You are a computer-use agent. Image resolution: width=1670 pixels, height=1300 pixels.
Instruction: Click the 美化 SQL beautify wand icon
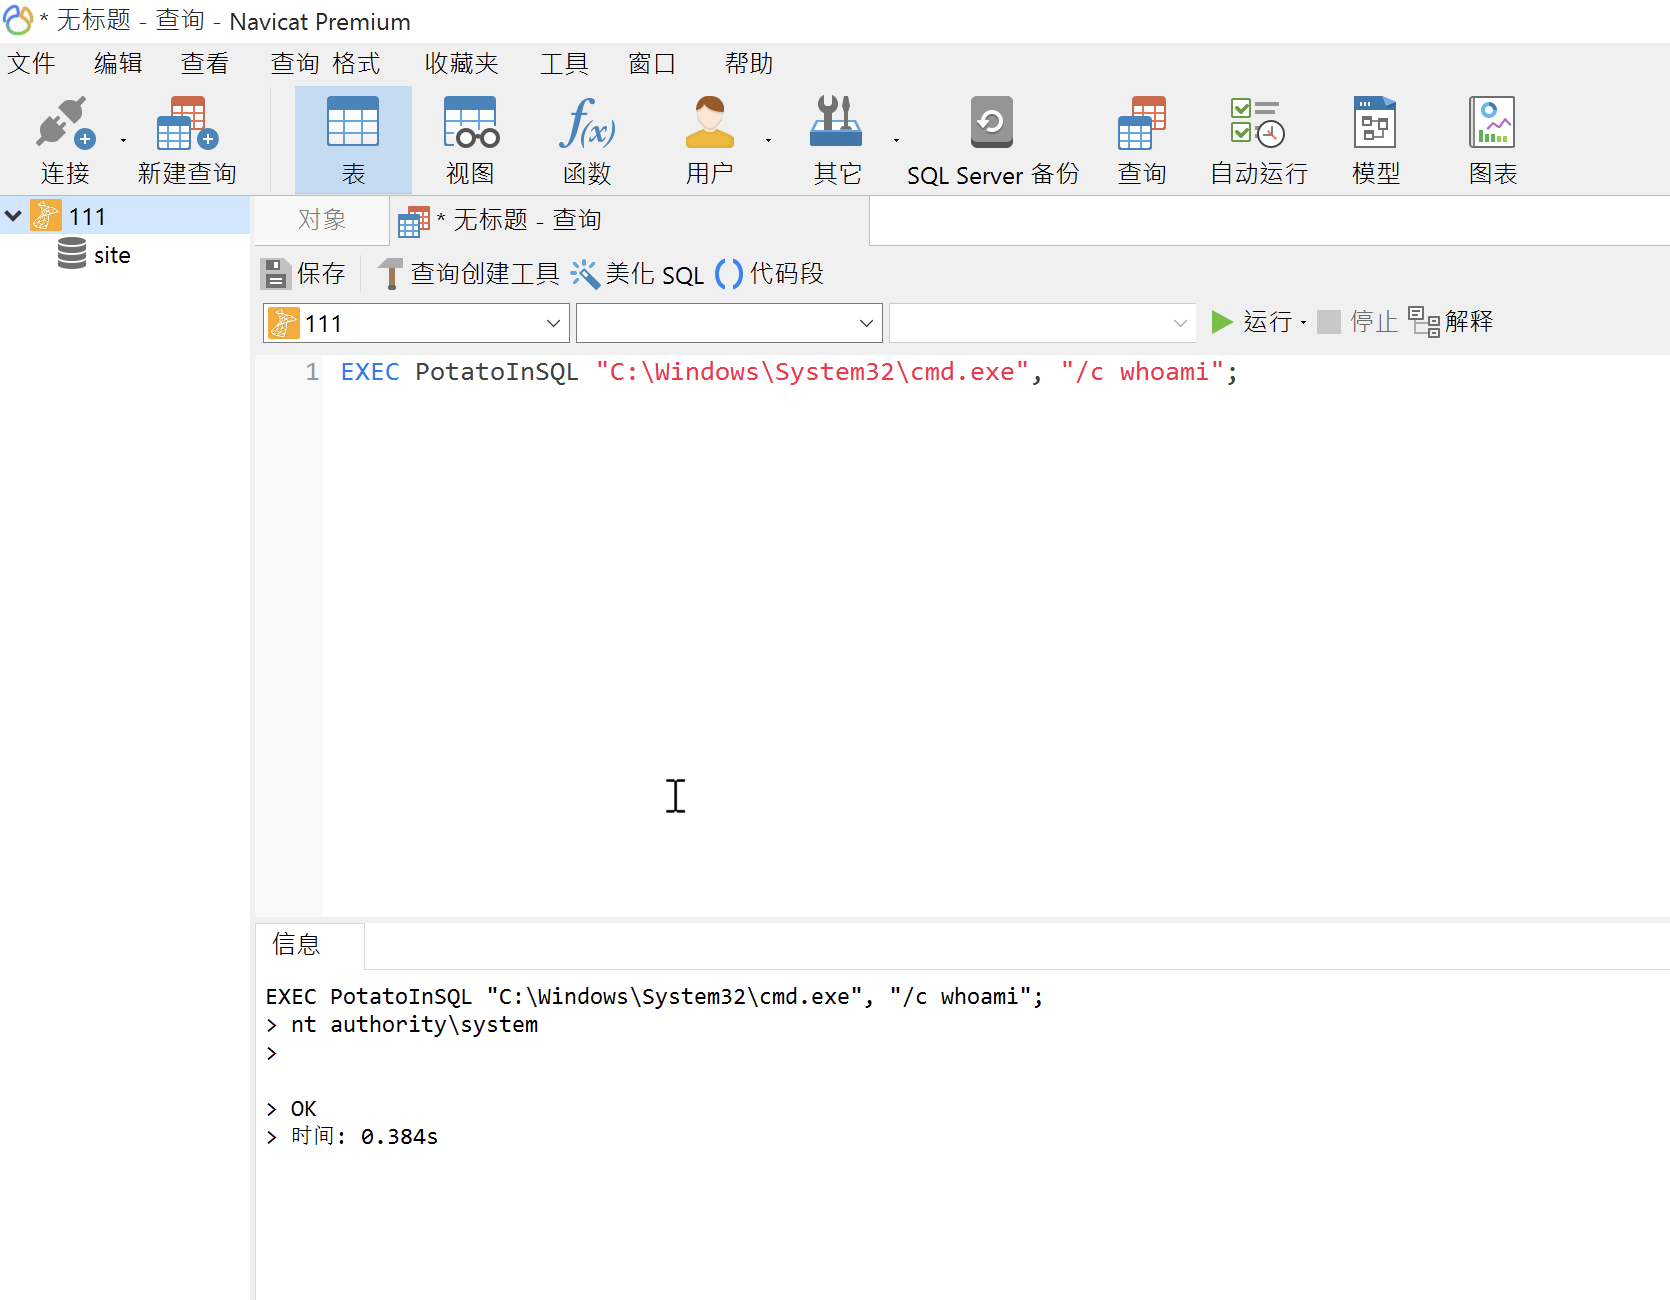click(x=585, y=273)
